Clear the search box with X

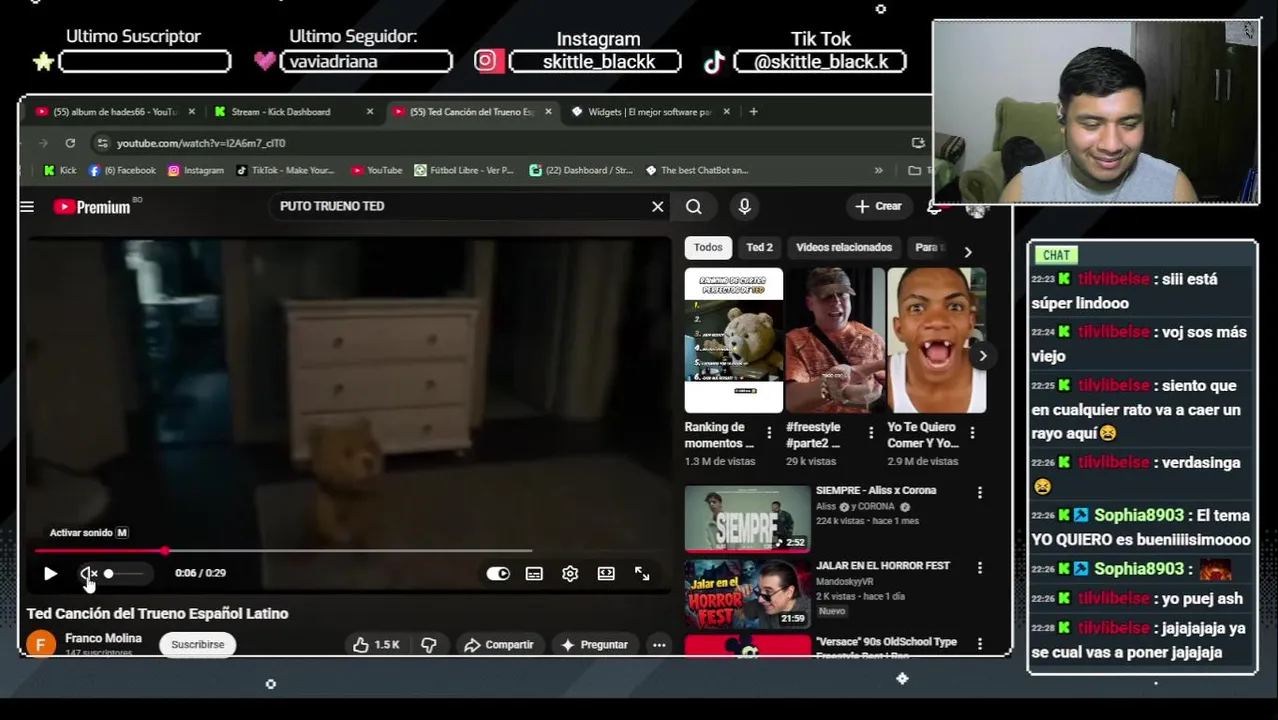(657, 206)
